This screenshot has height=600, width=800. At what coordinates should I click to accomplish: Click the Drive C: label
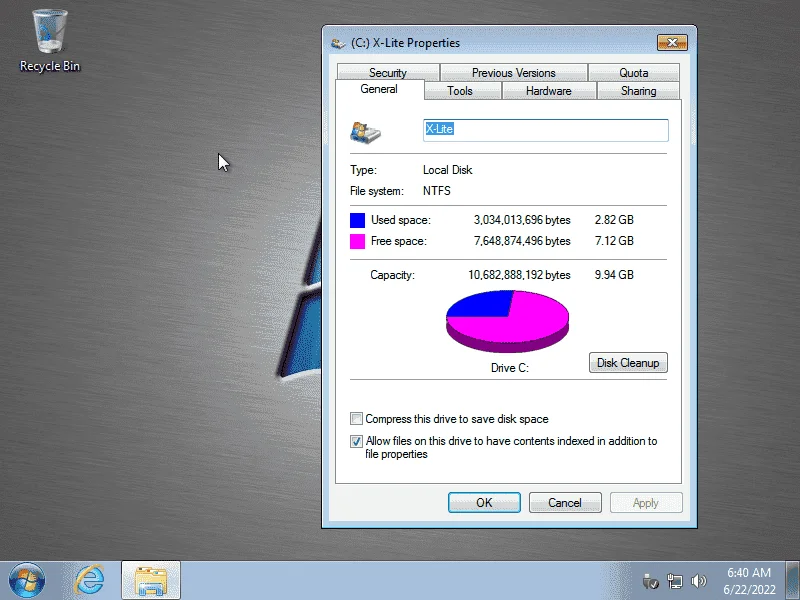tap(510, 368)
